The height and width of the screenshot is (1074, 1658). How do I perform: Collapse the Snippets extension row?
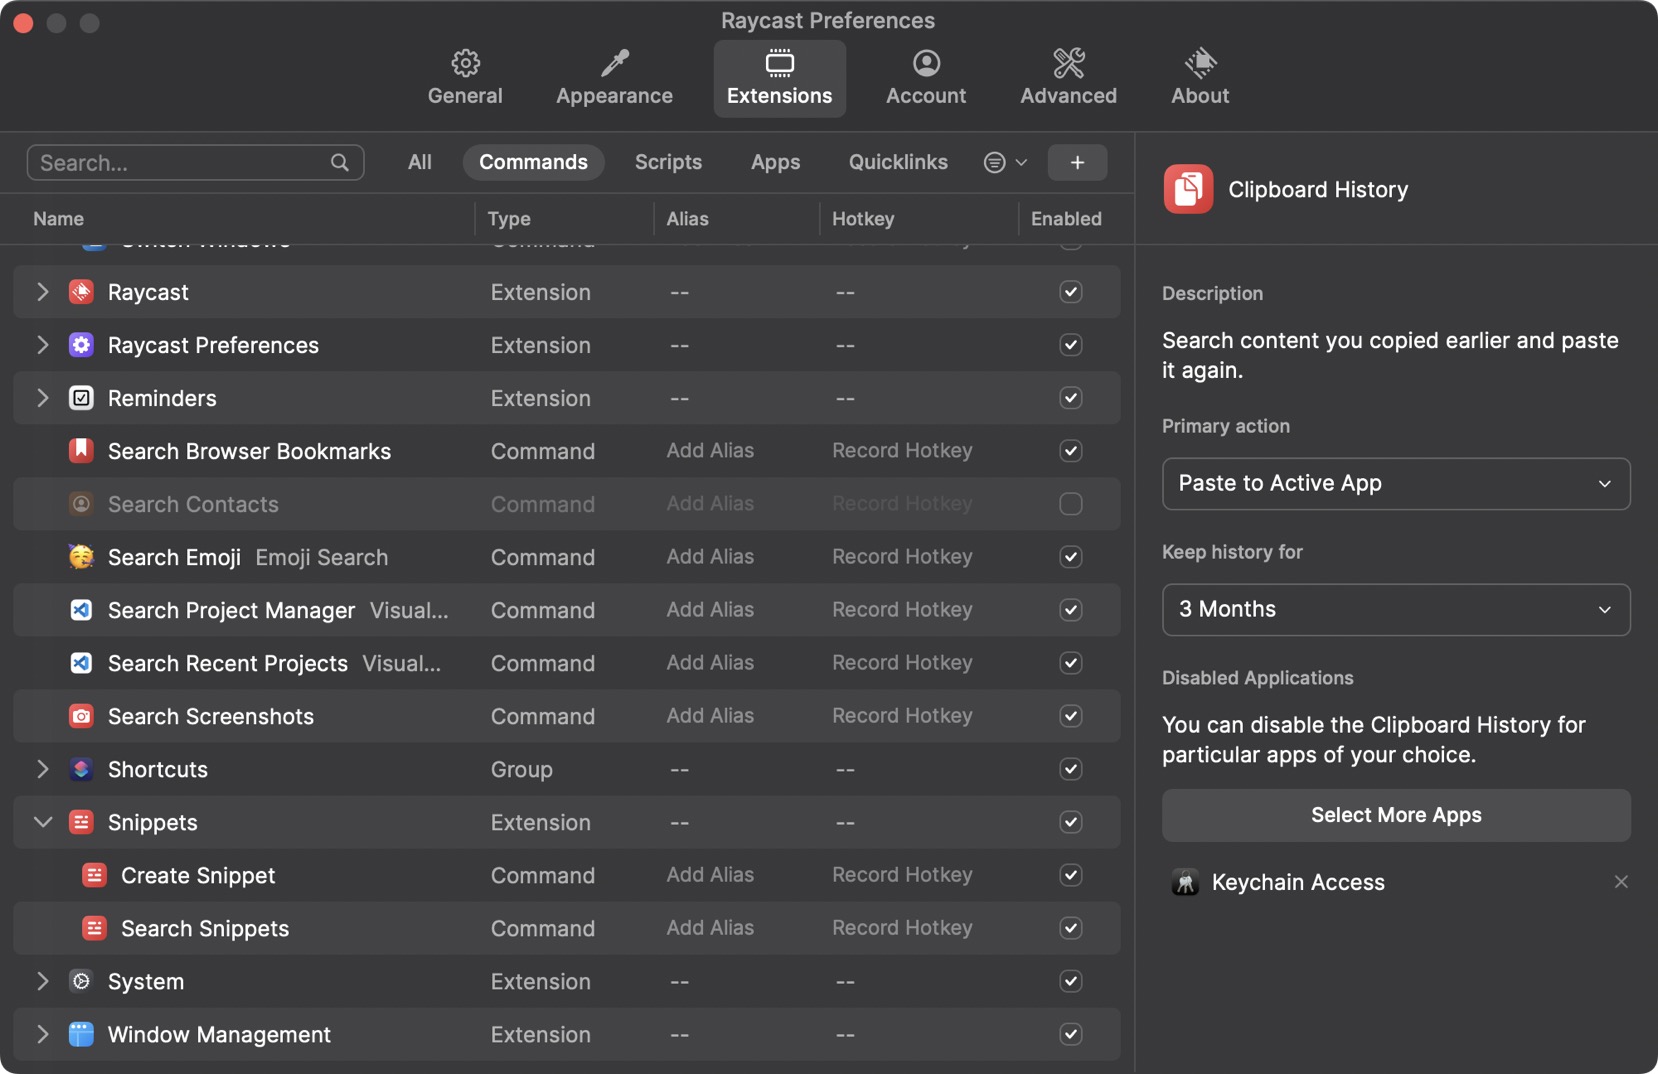pos(42,822)
